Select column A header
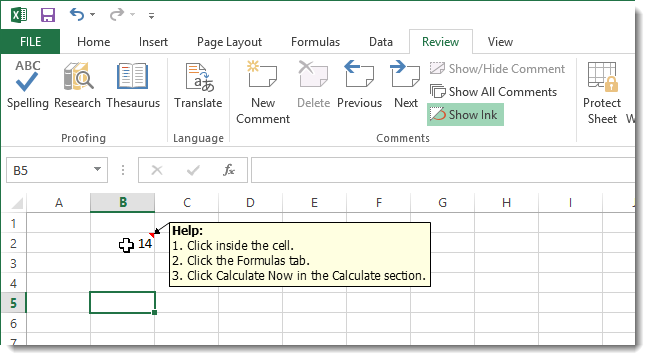 tap(59, 203)
